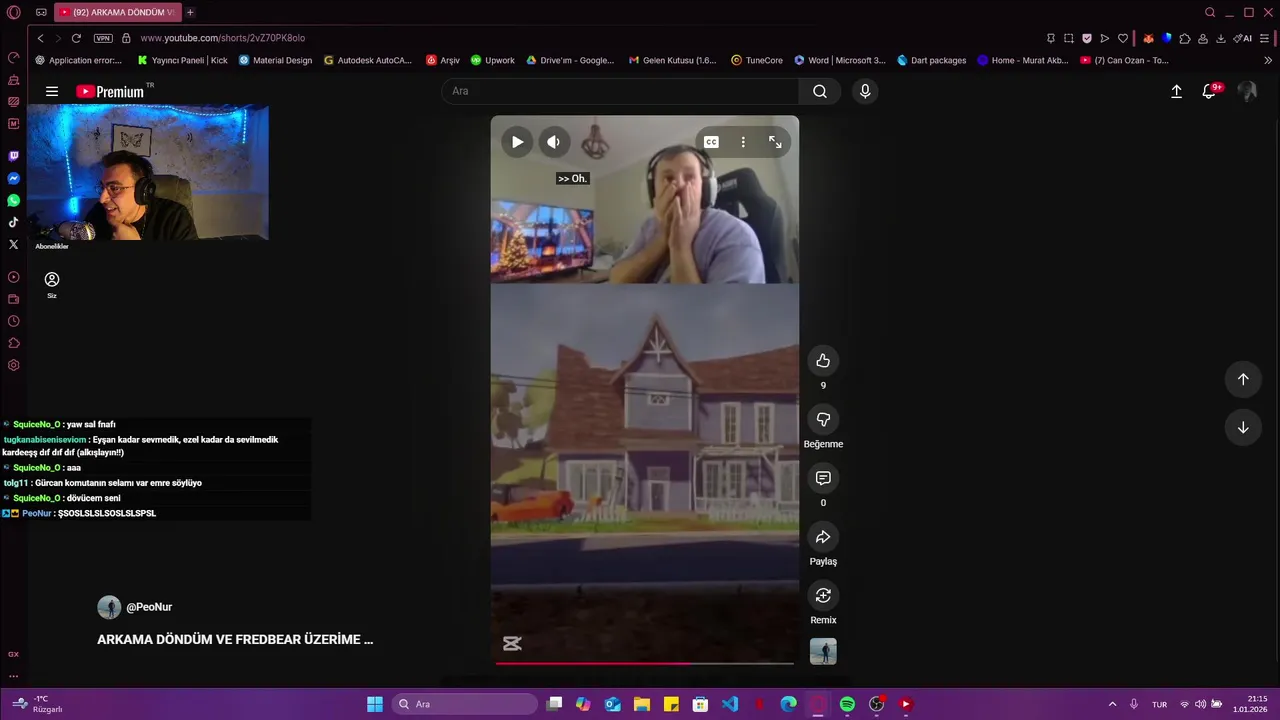
Task: Open the extensions puzzle icon
Action: tap(1185, 38)
